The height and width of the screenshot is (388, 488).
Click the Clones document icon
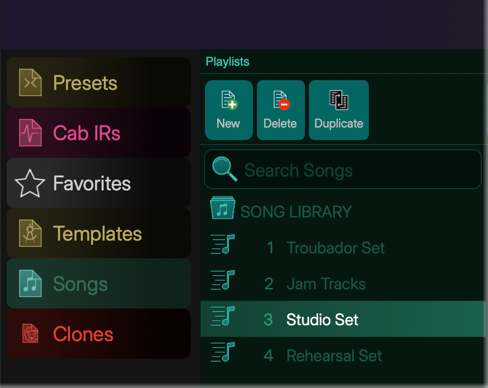coord(30,334)
